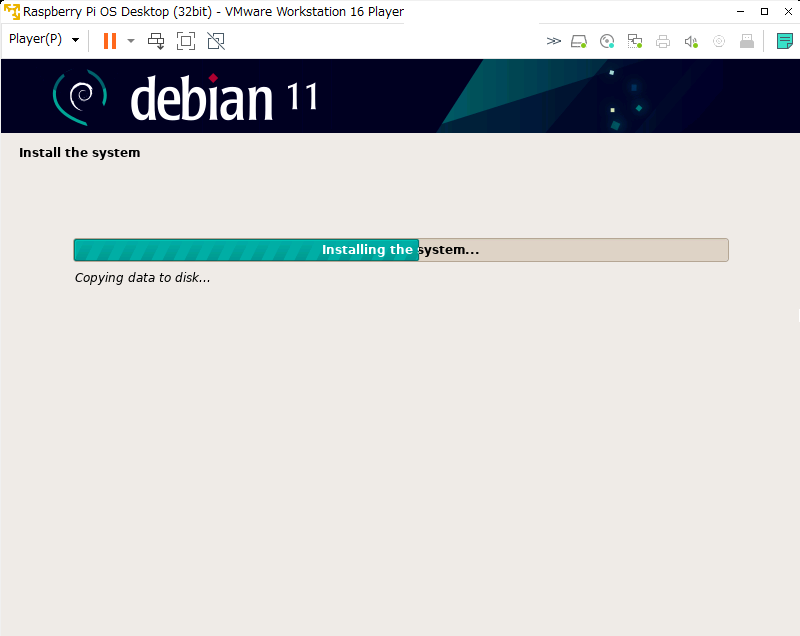Click the 'Copying data to disk...' status text
This screenshot has height=636, width=800.
coord(142,278)
